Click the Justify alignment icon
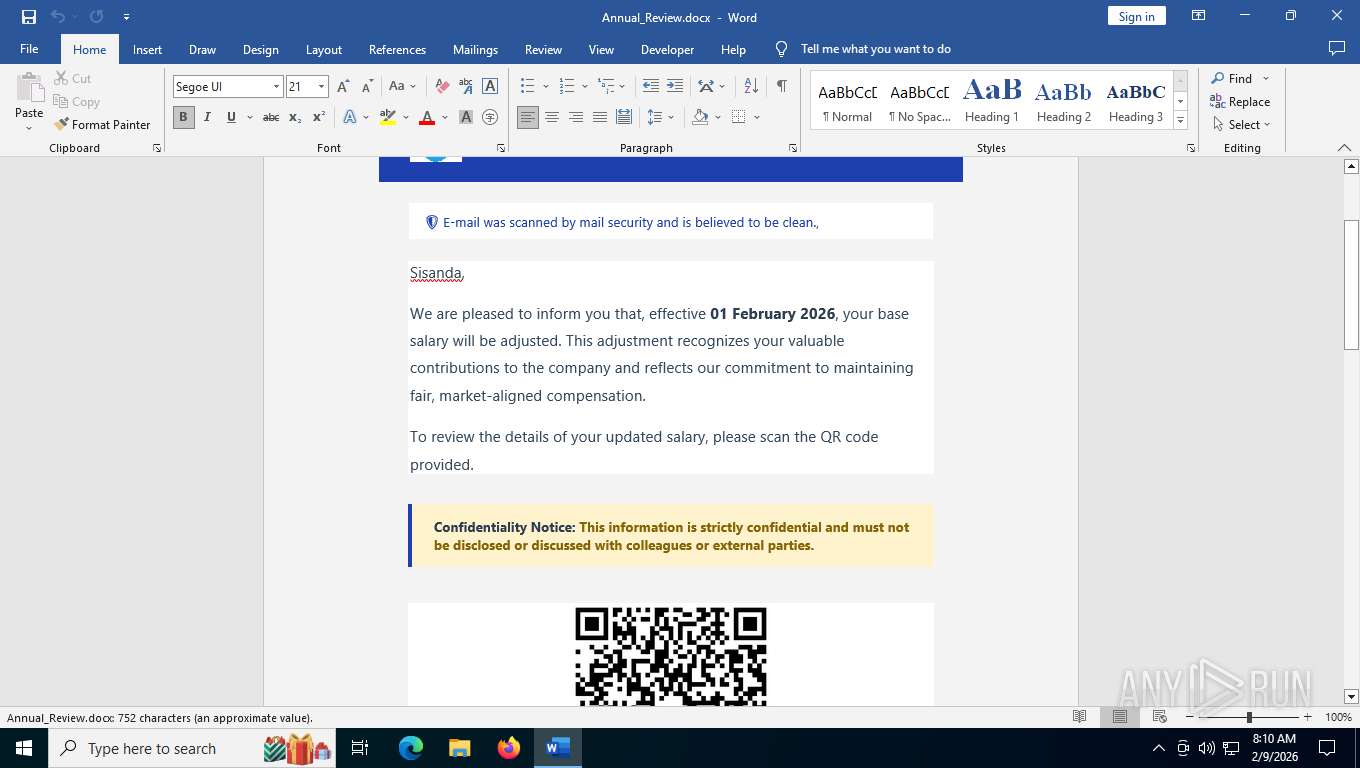The image size is (1360, 768). pyautogui.click(x=600, y=117)
